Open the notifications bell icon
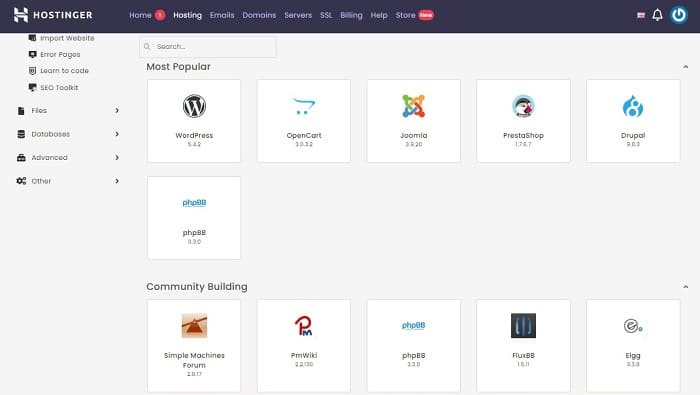This screenshot has height=395, width=700. pyautogui.click(x=657, y=15)
